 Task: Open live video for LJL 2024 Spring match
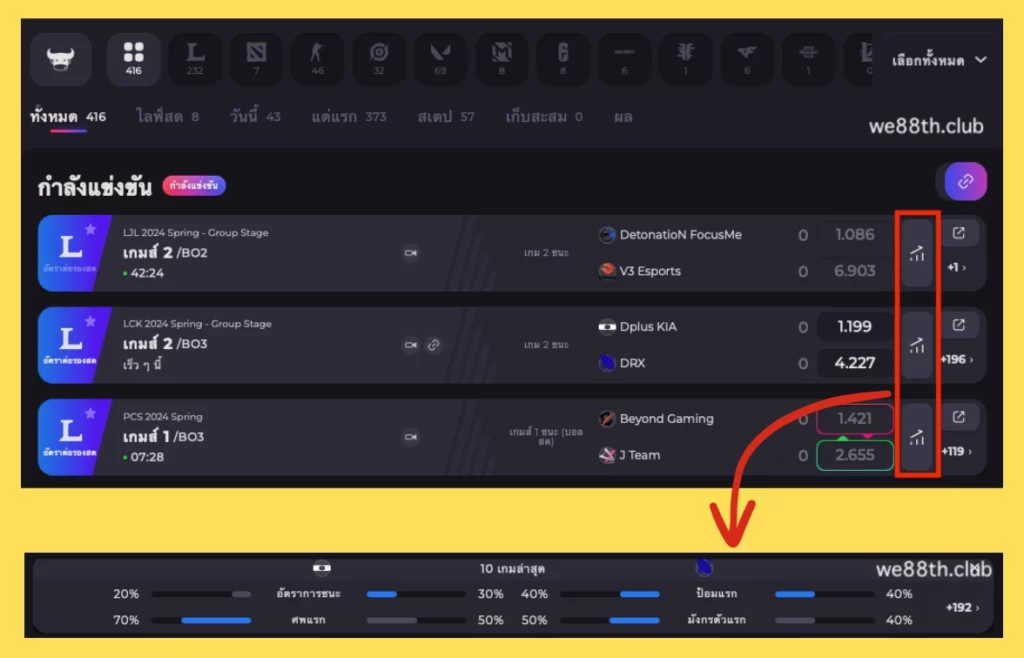coord(411,253)
